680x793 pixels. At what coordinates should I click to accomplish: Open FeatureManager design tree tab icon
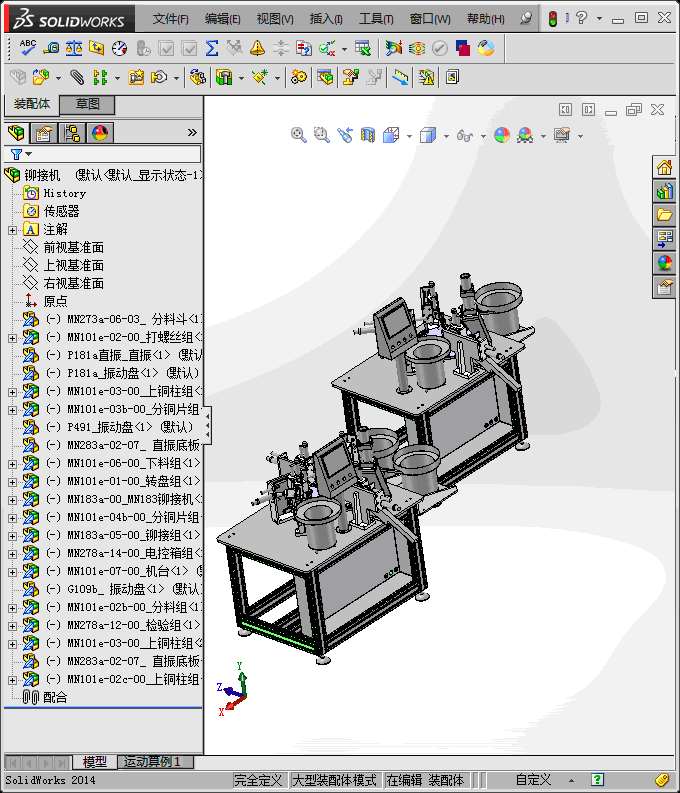[x=17, y=133]
